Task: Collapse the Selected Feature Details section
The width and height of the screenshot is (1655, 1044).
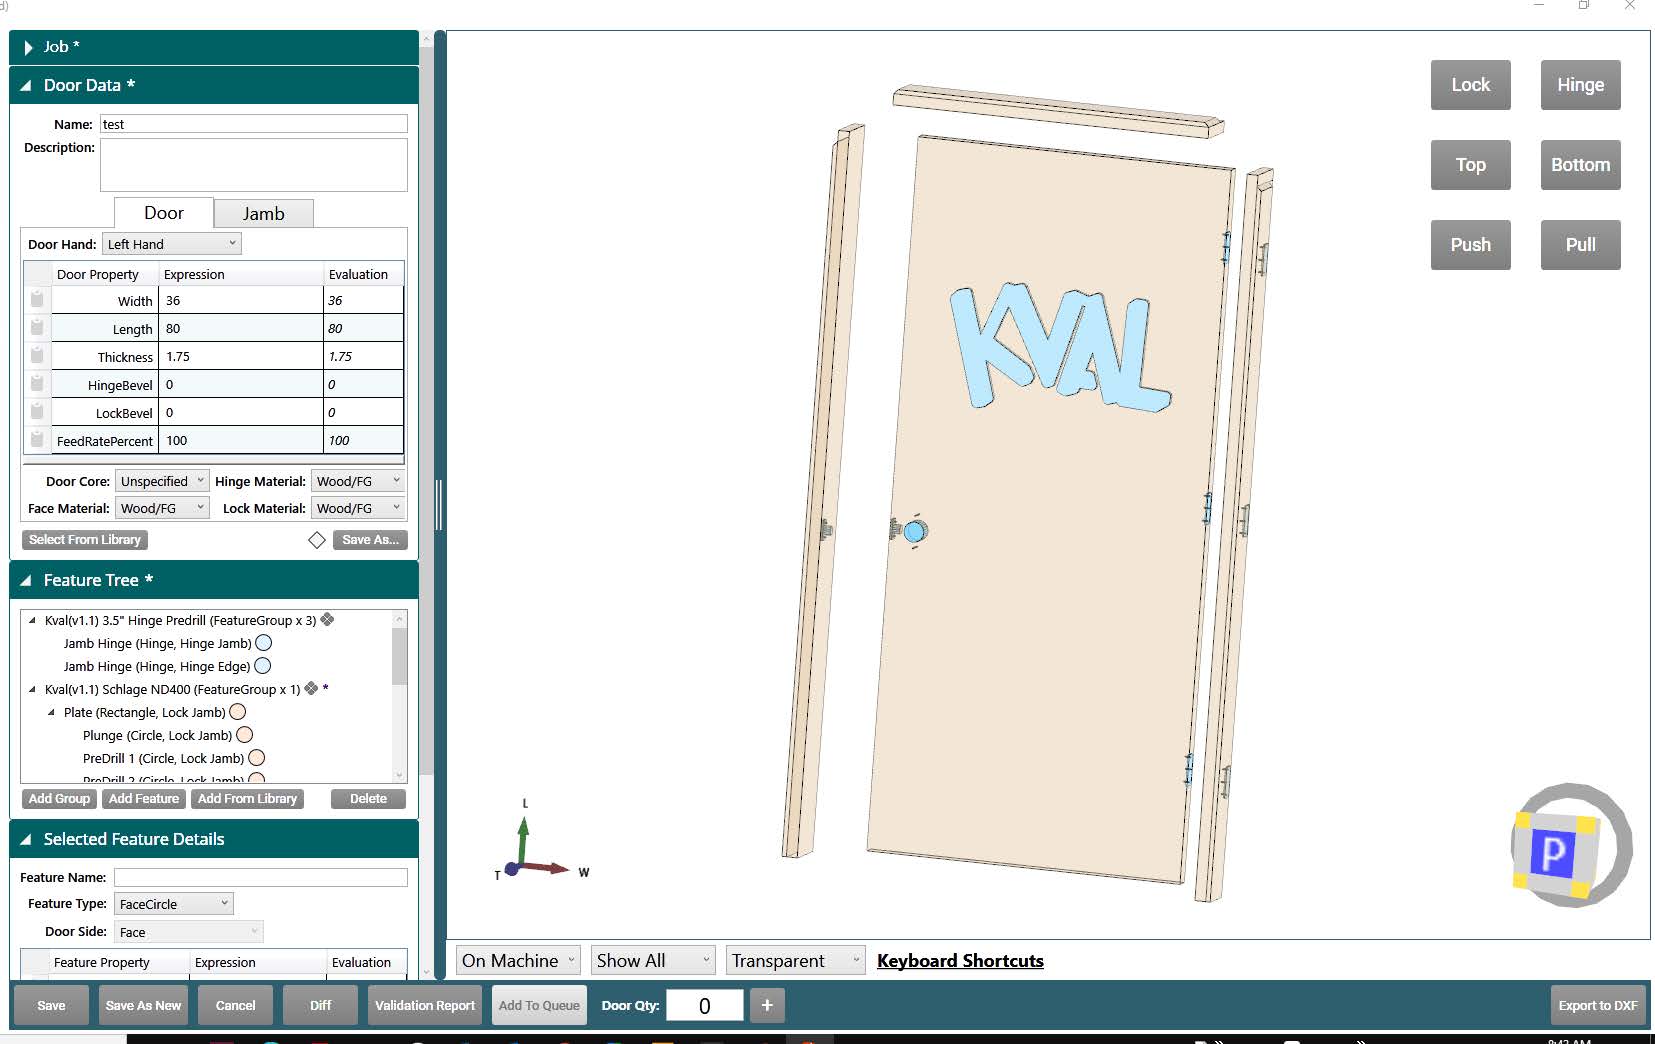Action: click(x=26, y=840)
